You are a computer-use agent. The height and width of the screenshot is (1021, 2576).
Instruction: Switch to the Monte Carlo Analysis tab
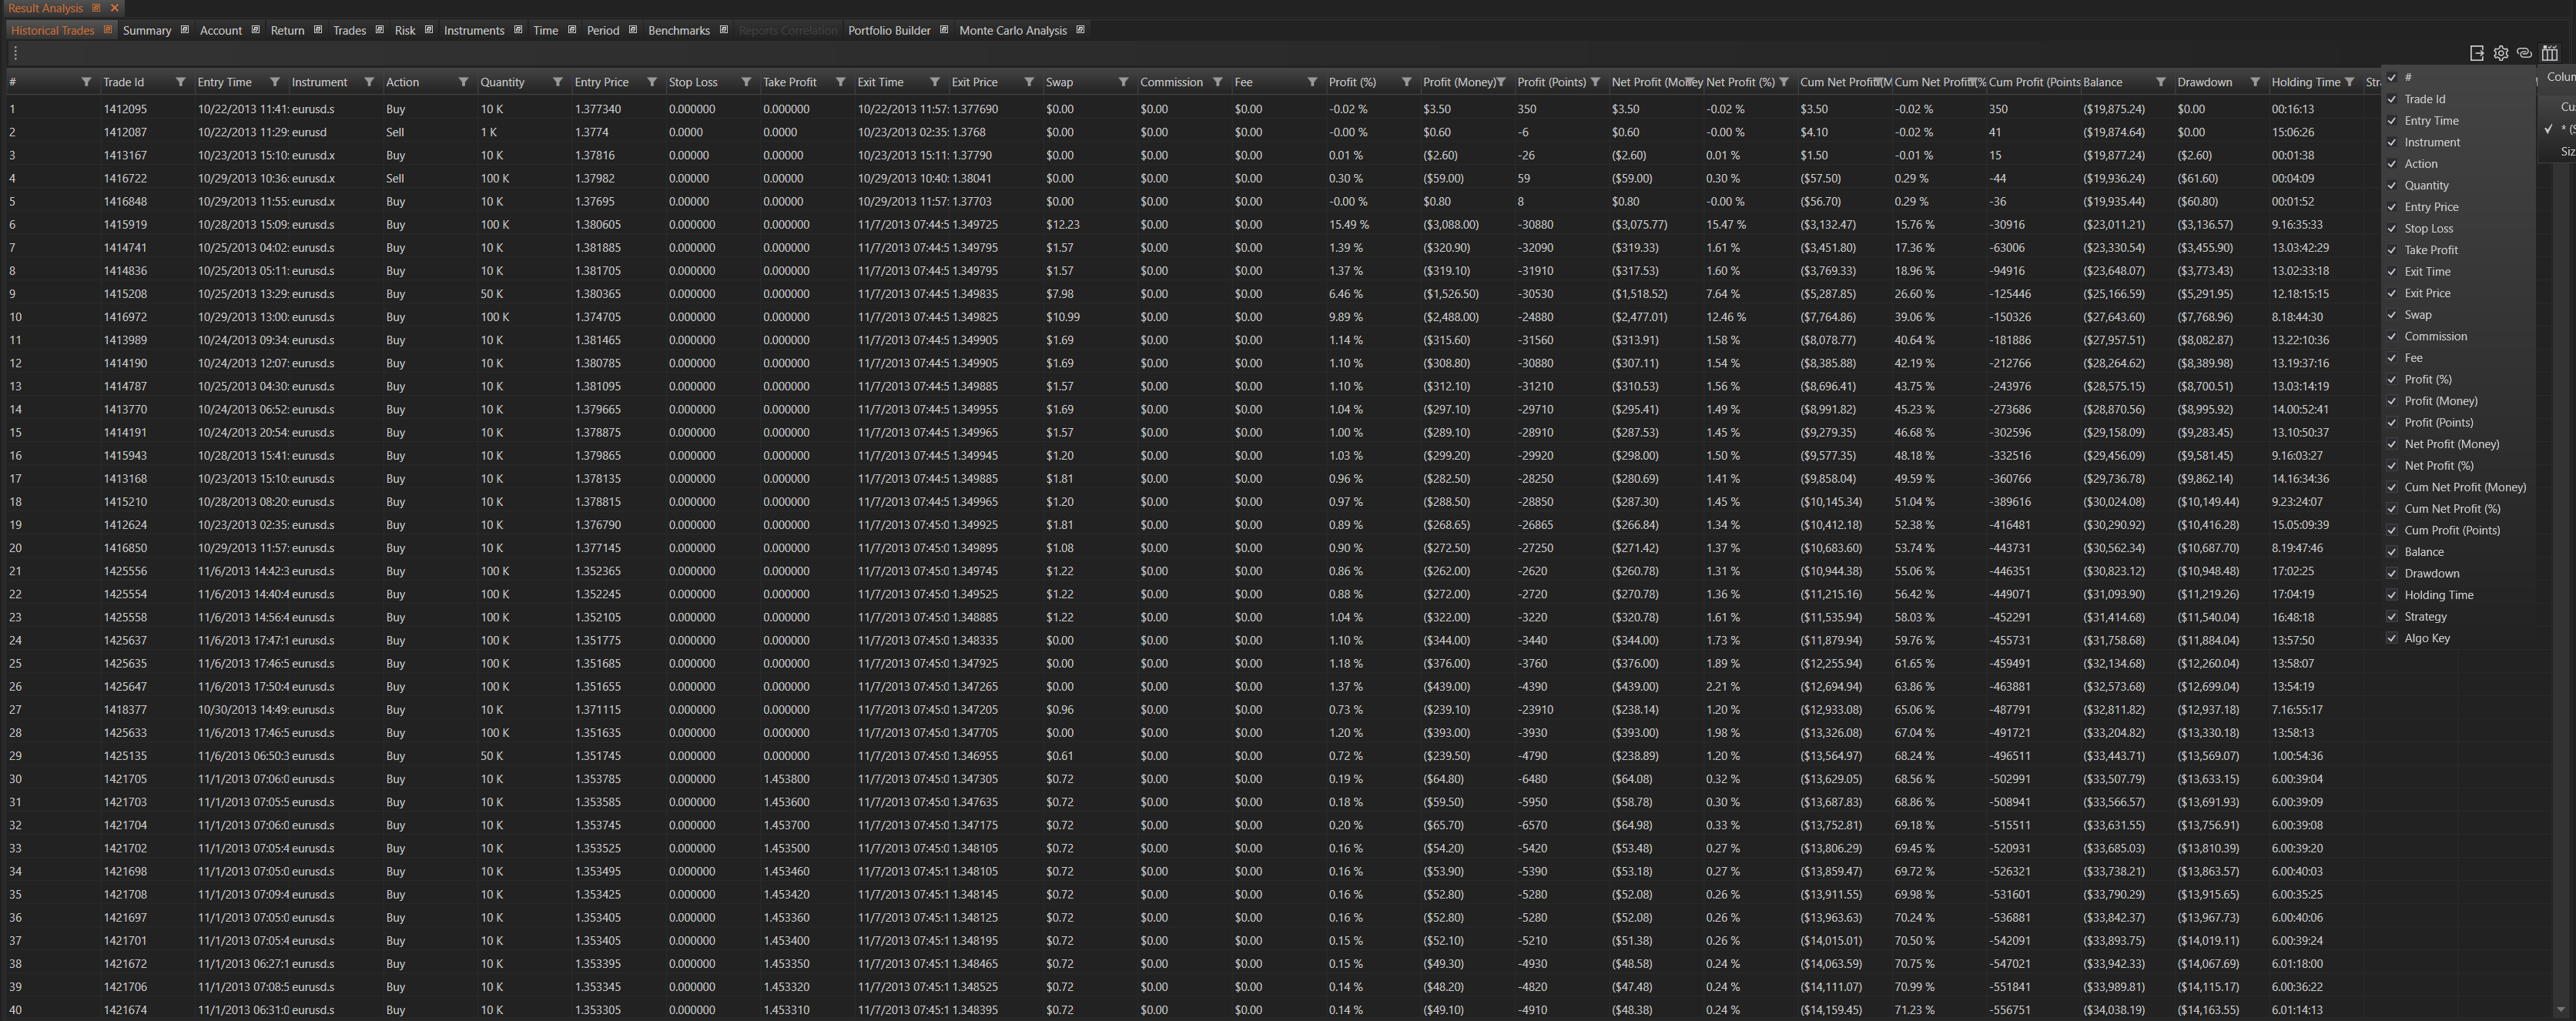click(x=1012, y=30)
